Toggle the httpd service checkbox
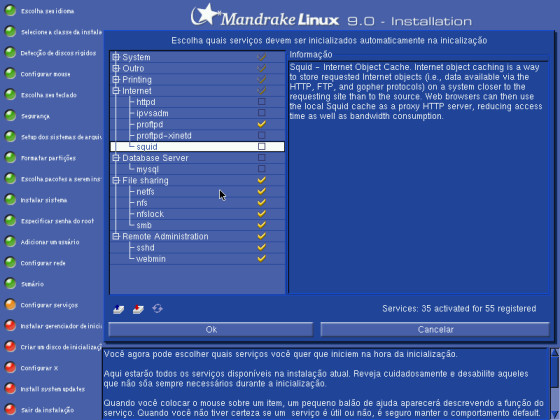 coord(262,102)
